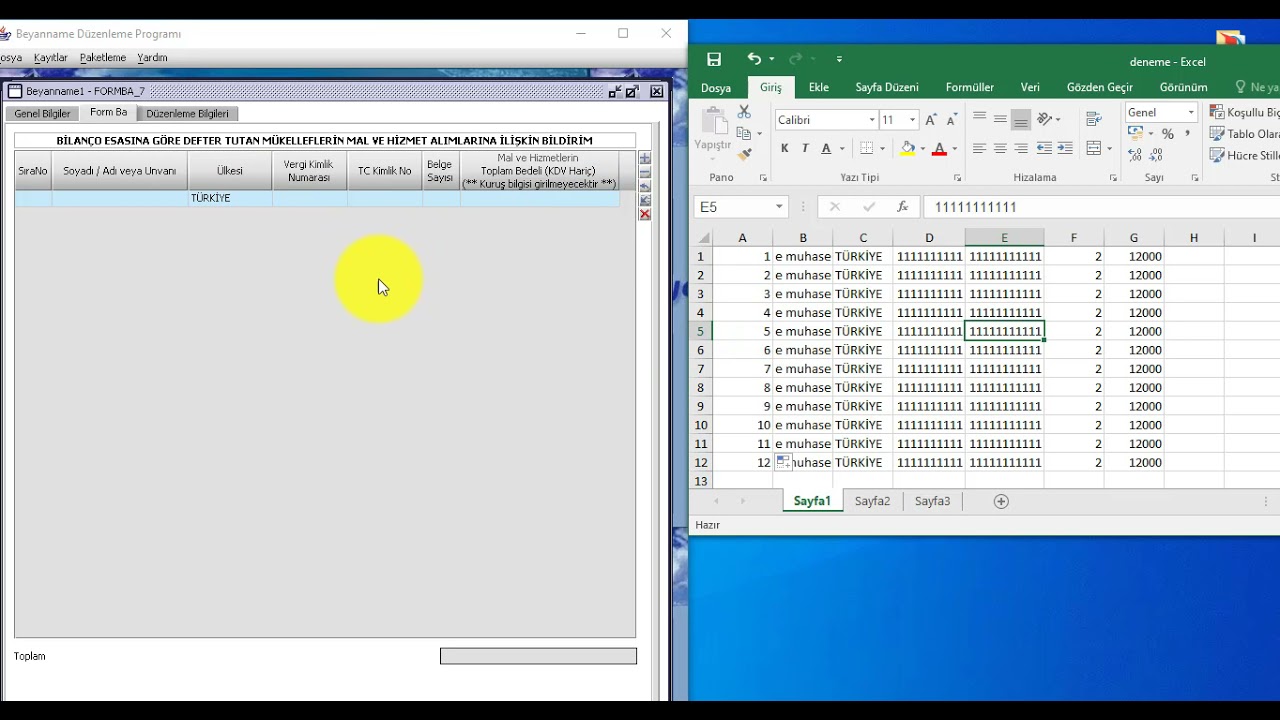Select the TÜRKİYE cell in Form Ba

click(x=229, y=198)
